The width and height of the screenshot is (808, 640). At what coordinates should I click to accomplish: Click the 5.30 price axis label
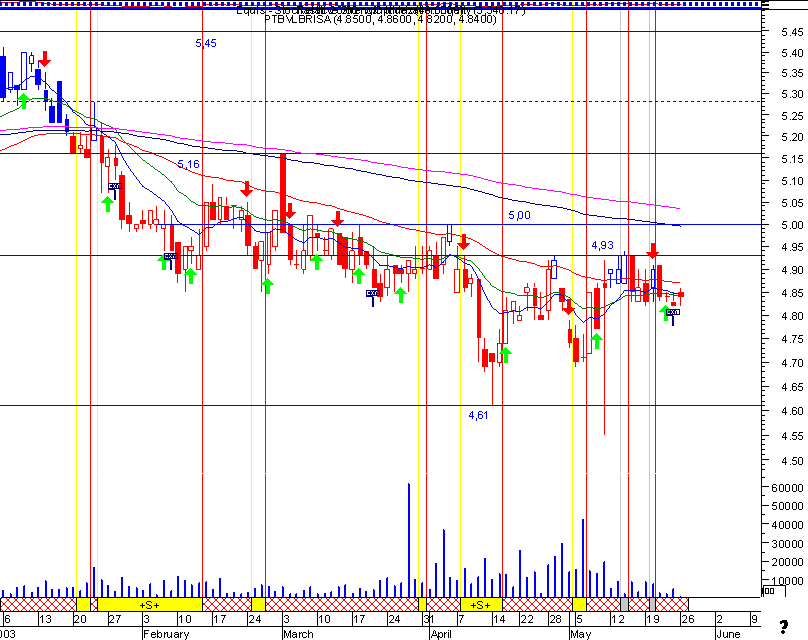tap(792, 94)
